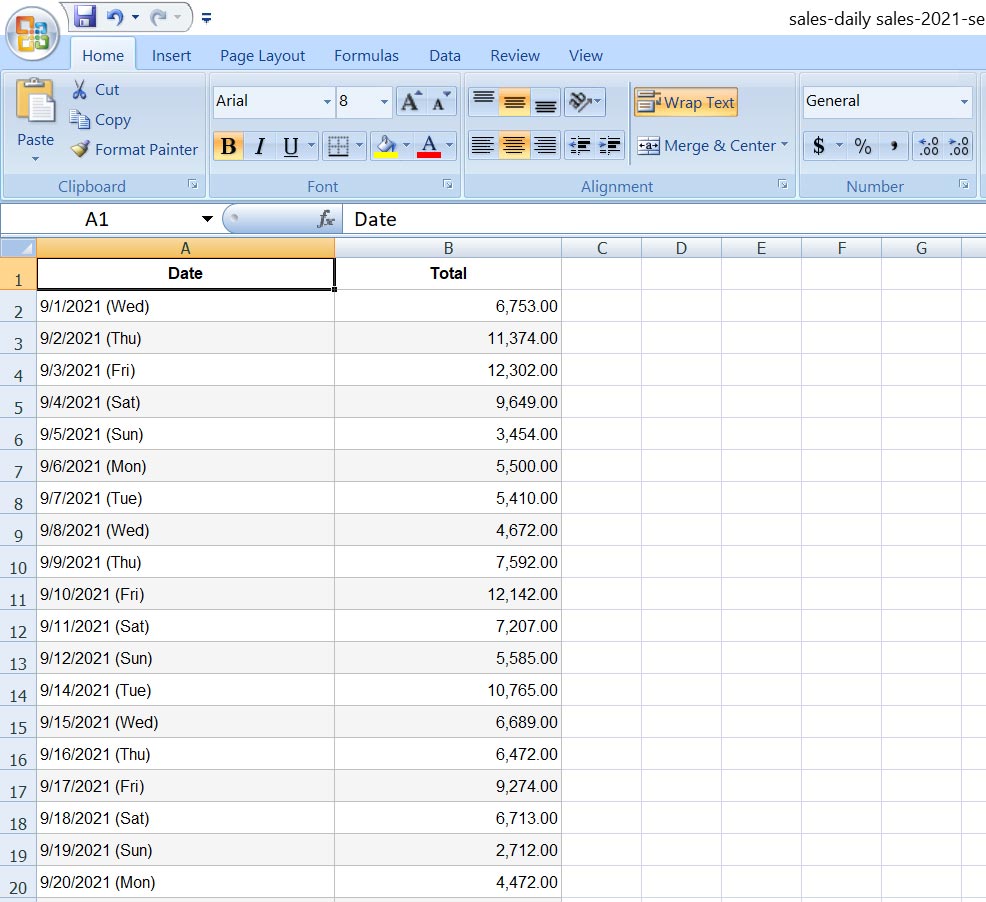Click the Undo arrow icon
This screenshot has width=986, height=902.
[x=115, y=17]
